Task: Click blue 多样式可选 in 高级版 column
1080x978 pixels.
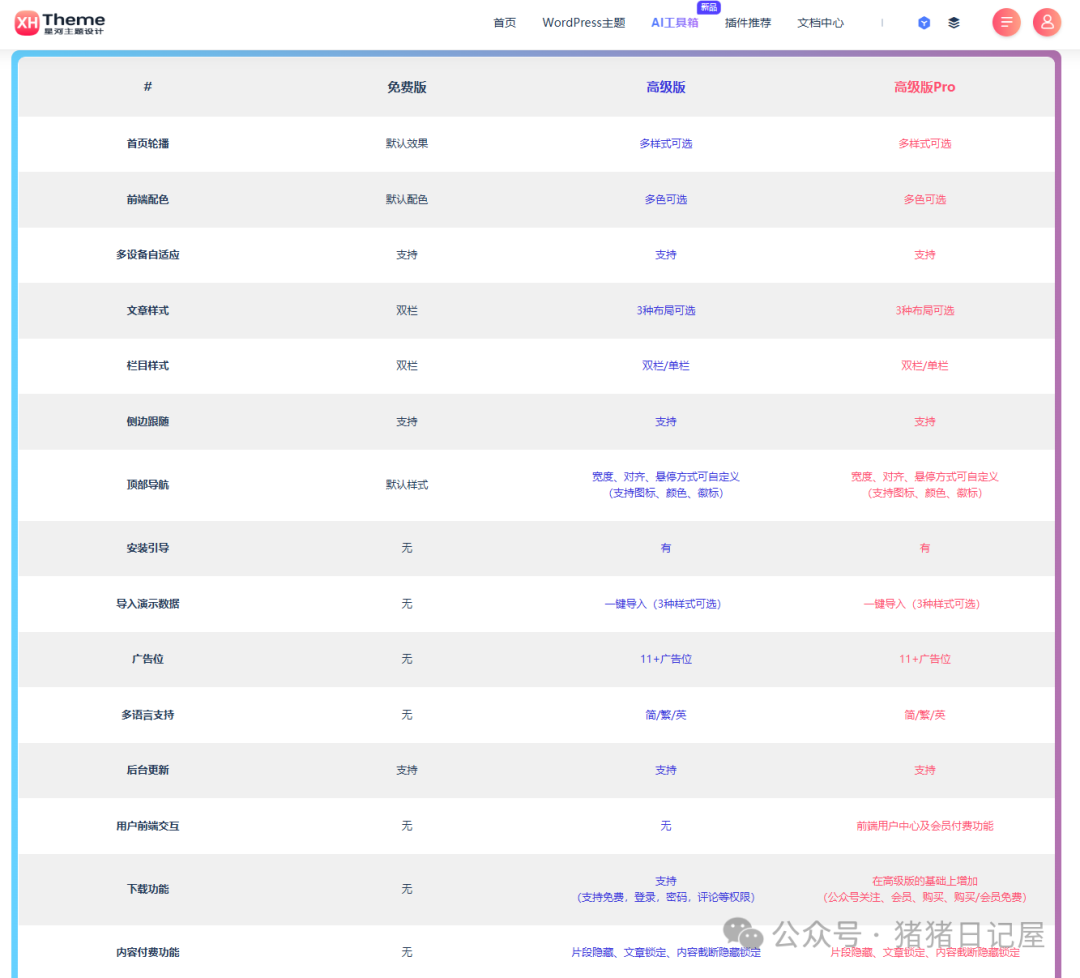Action: (x=666, y=143)
